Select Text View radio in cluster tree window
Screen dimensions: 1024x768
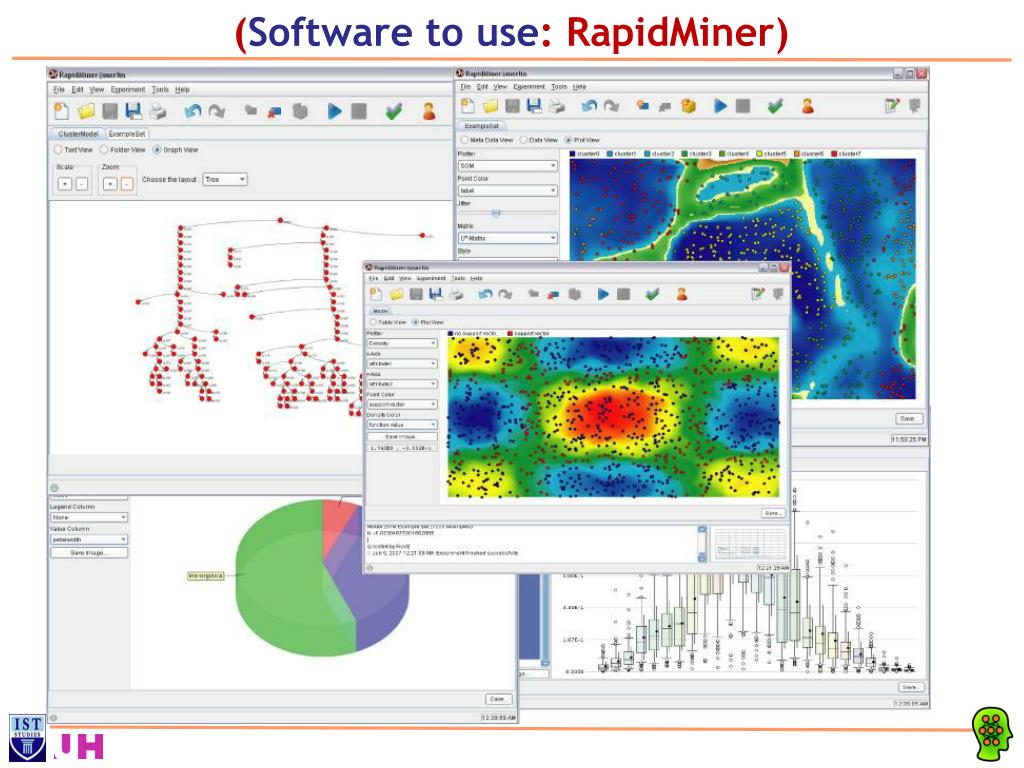(x=58, y=150)
